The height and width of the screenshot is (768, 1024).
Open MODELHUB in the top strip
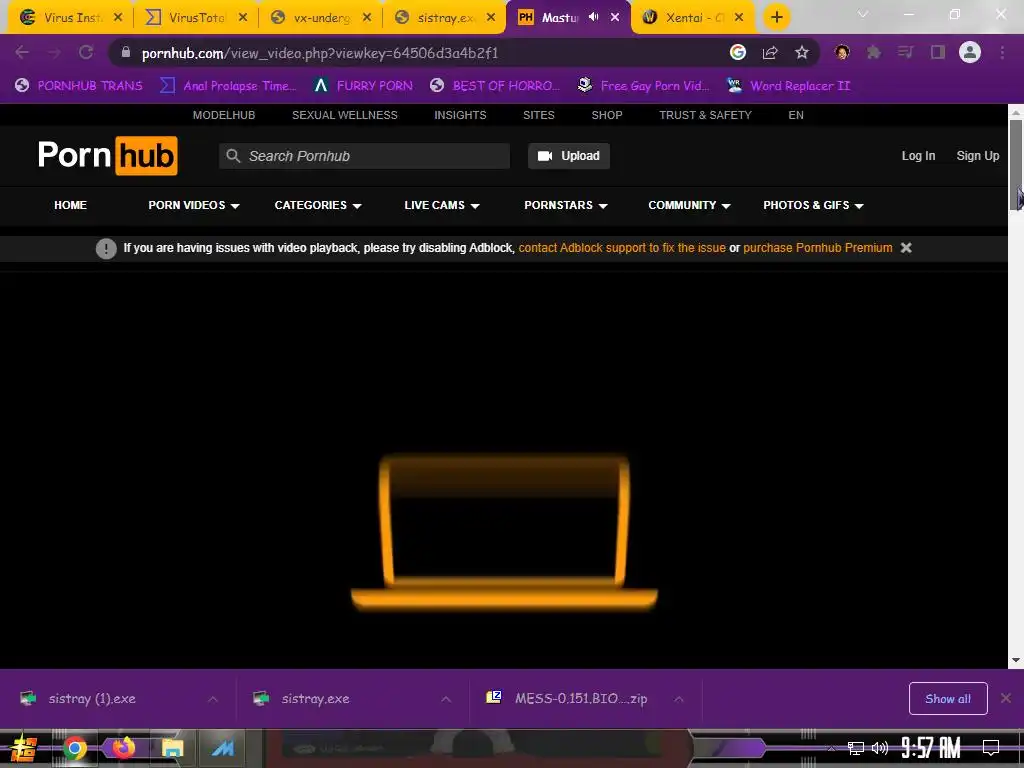(224, 115)
